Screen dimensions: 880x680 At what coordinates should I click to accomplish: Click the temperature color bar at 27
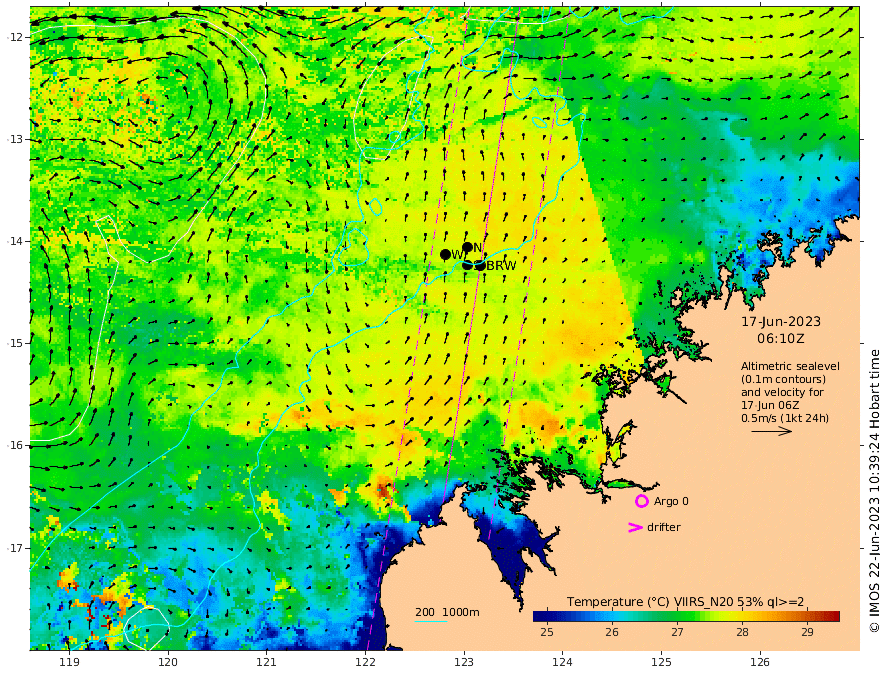coord(677,616)
